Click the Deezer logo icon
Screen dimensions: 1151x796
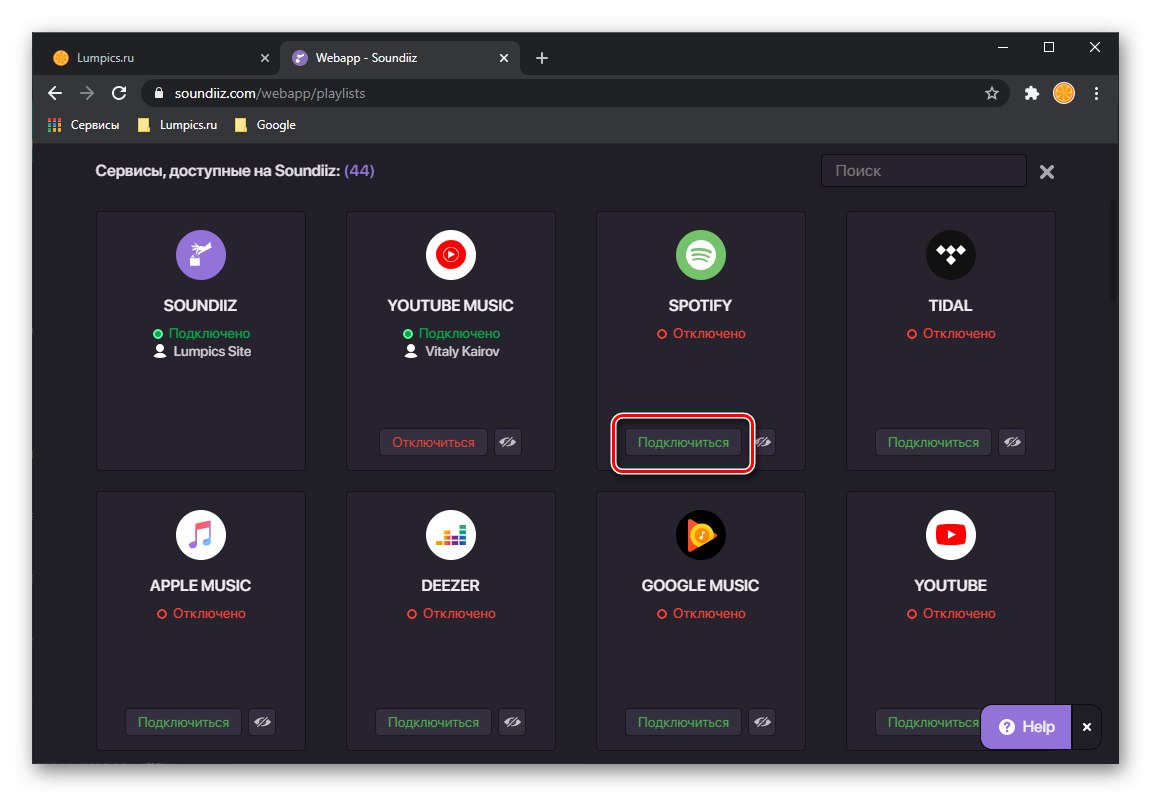tap(451, 535)
